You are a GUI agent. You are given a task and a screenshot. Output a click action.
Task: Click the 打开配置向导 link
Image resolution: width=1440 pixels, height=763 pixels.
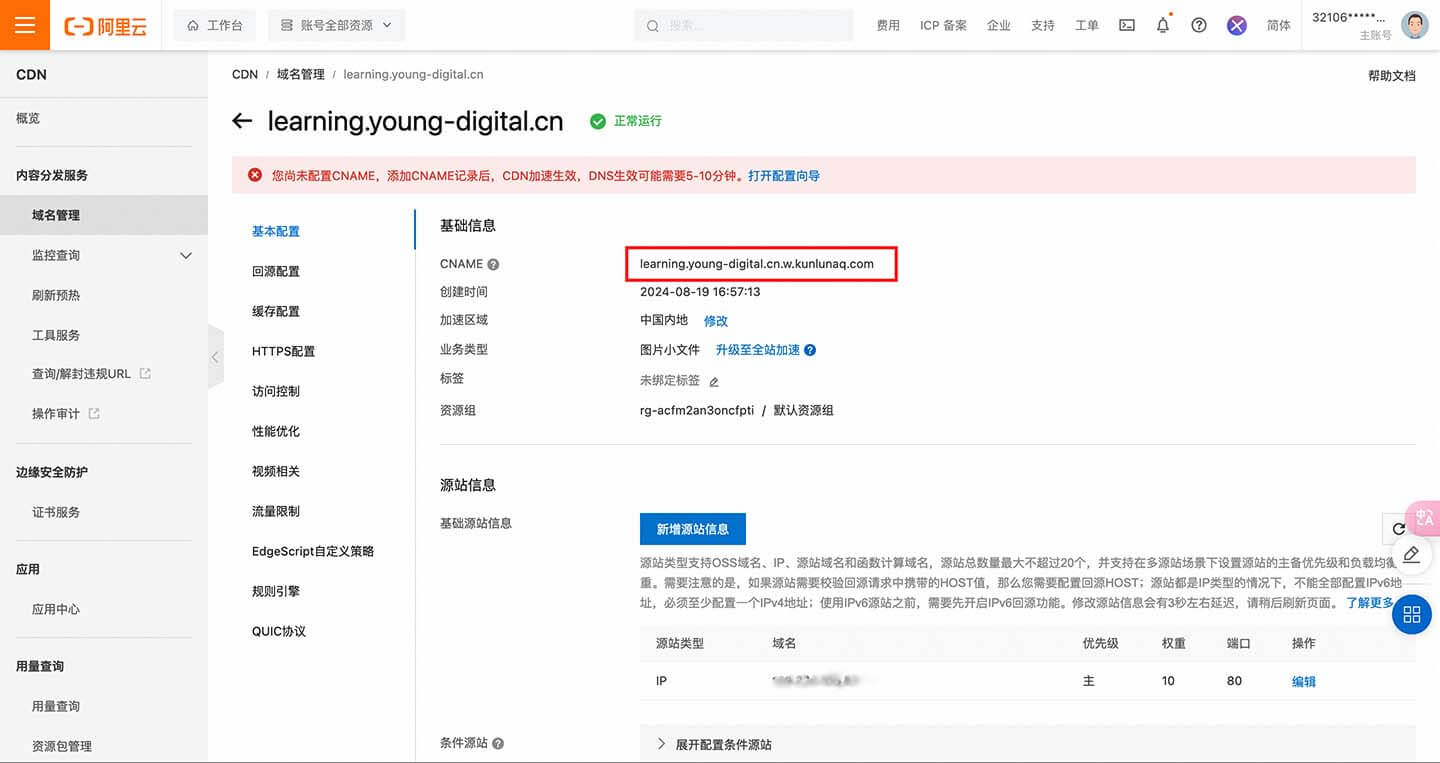click(x=784, y=175)
